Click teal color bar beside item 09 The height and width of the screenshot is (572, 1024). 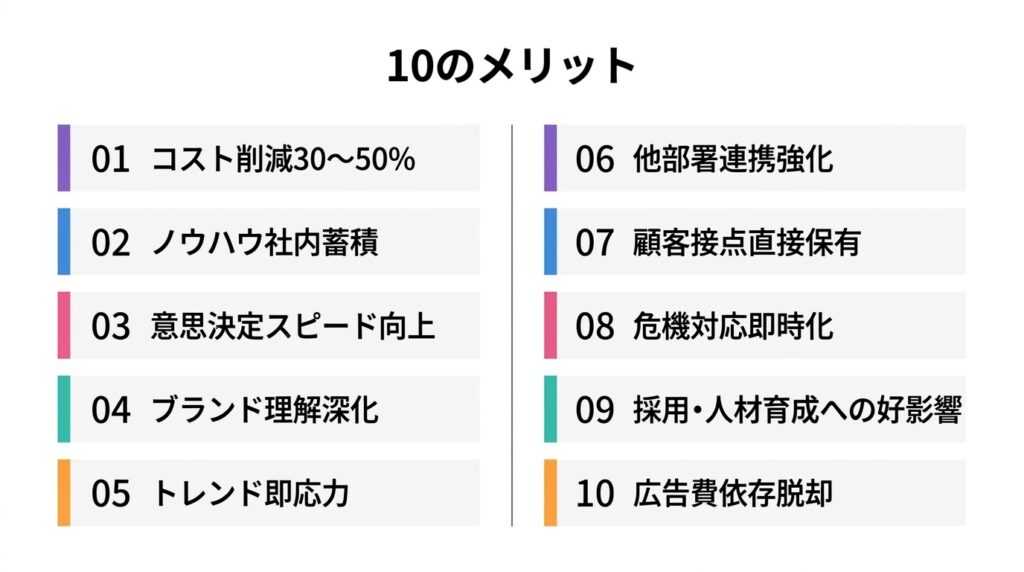pyautogui.click(x=551, y=409)
